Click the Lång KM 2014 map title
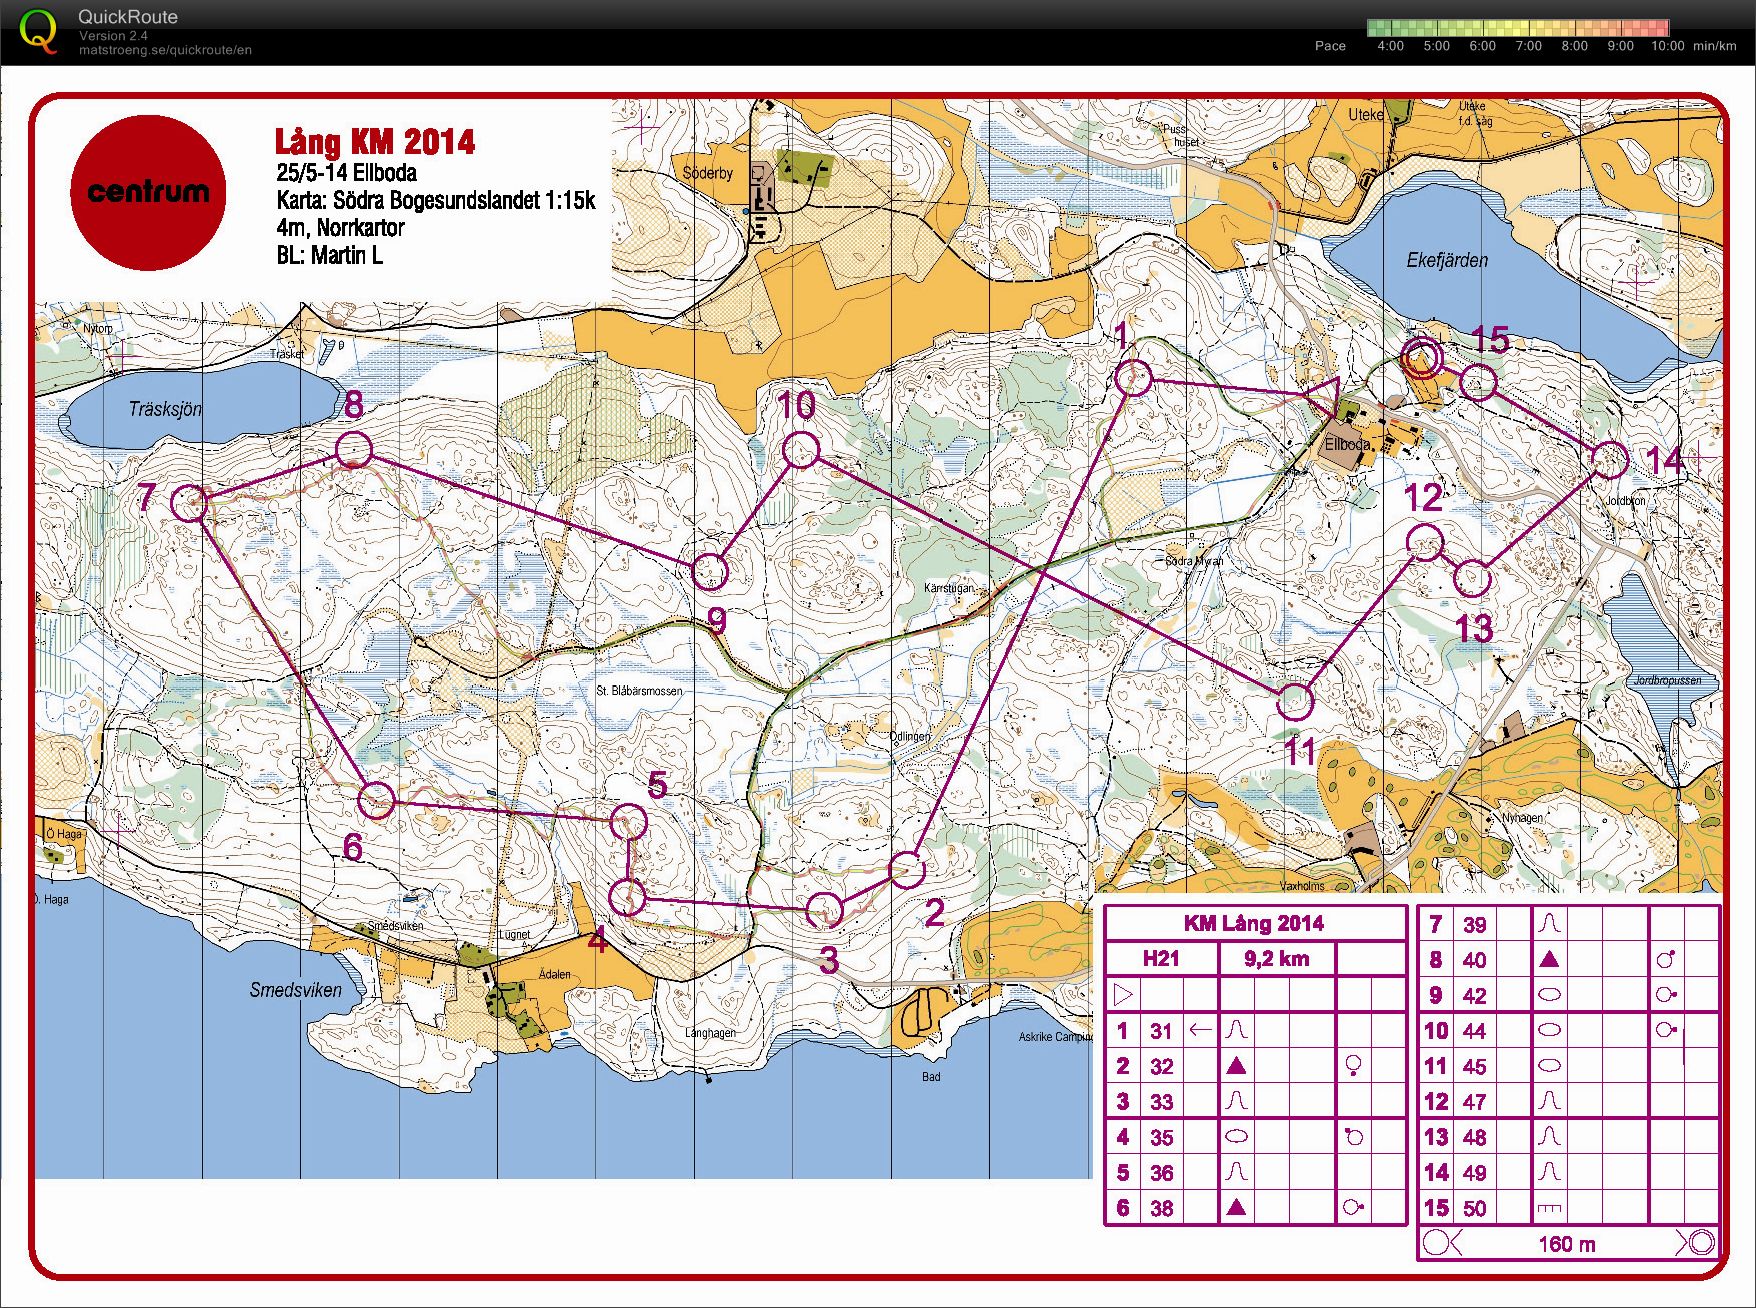This screenshot has height=1308, width=1756. click(x=375, y=142)
